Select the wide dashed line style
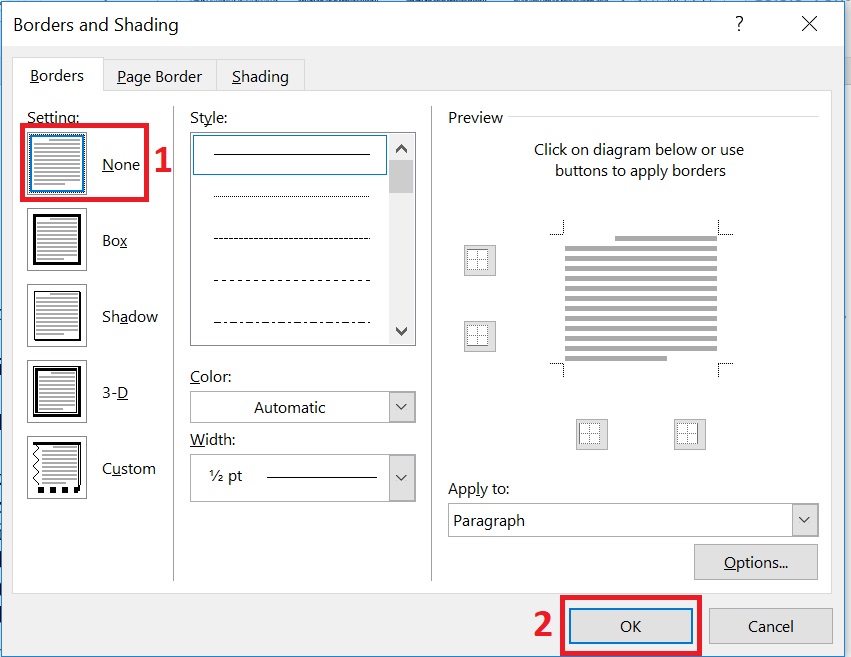Viewport: 851px width, 657px height. [290, 280]
